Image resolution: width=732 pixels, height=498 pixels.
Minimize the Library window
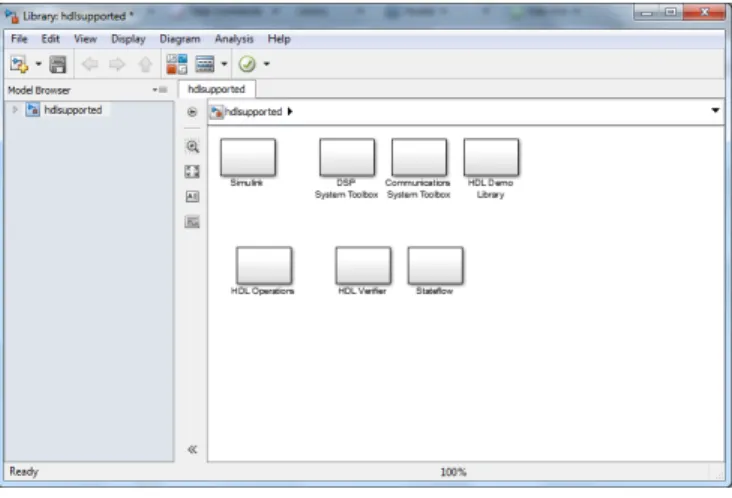click(x=647, y=13)
